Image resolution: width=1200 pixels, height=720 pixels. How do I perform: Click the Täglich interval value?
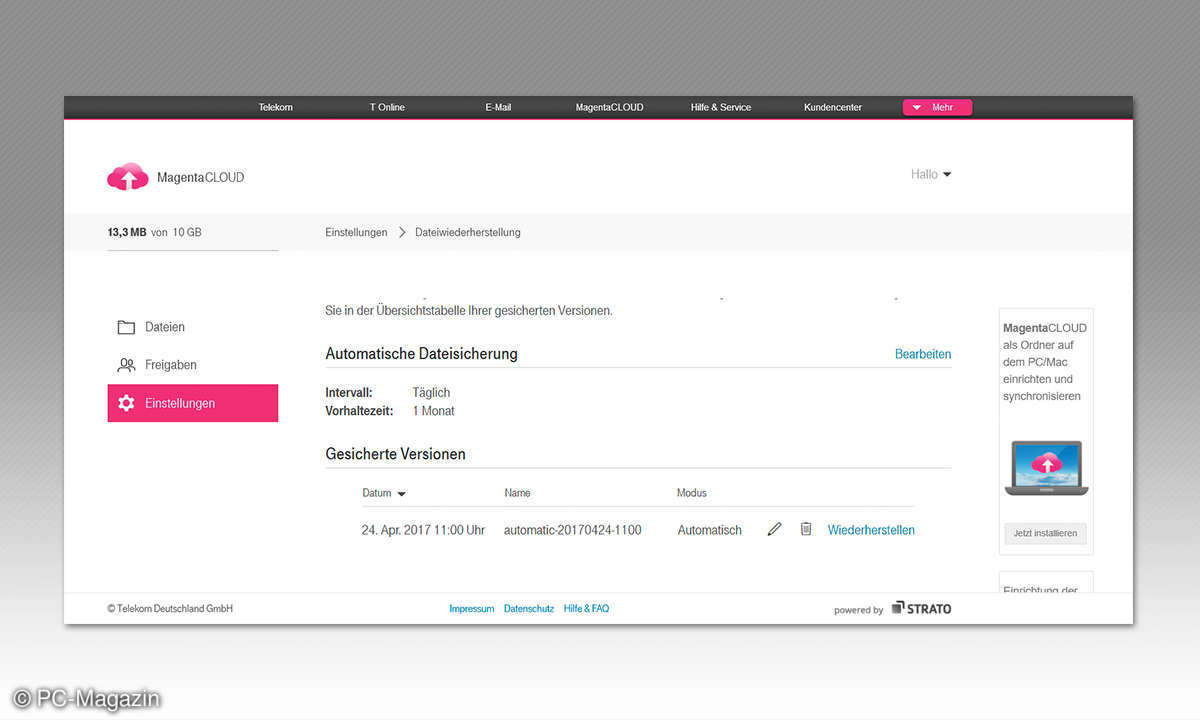(431, 393)
